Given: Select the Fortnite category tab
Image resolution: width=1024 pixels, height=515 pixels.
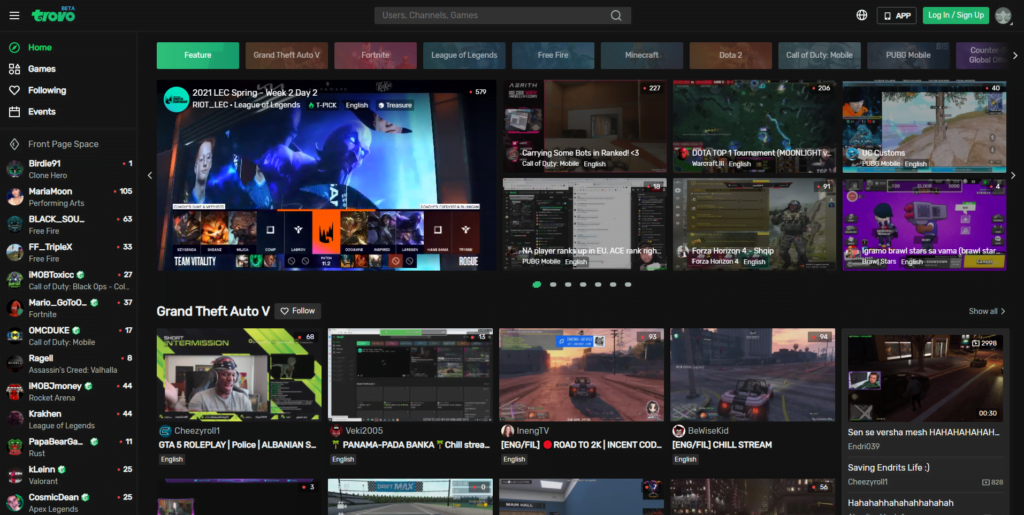Looking at the screenshot, I should tap(375, 55).
